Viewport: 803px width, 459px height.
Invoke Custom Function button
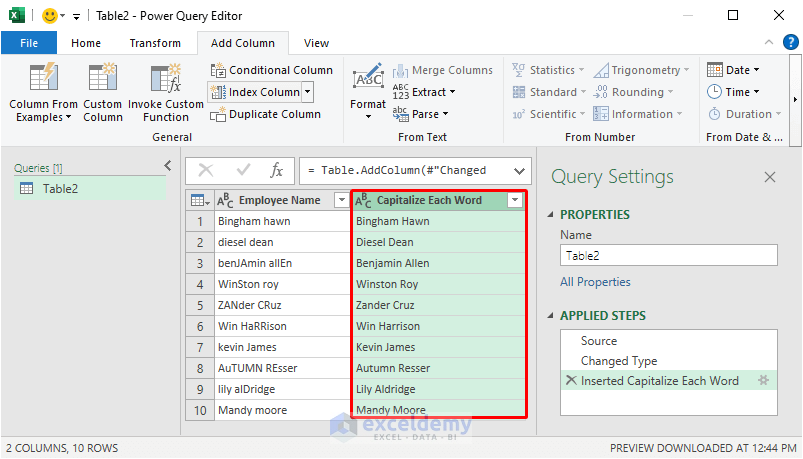point(165,92)
